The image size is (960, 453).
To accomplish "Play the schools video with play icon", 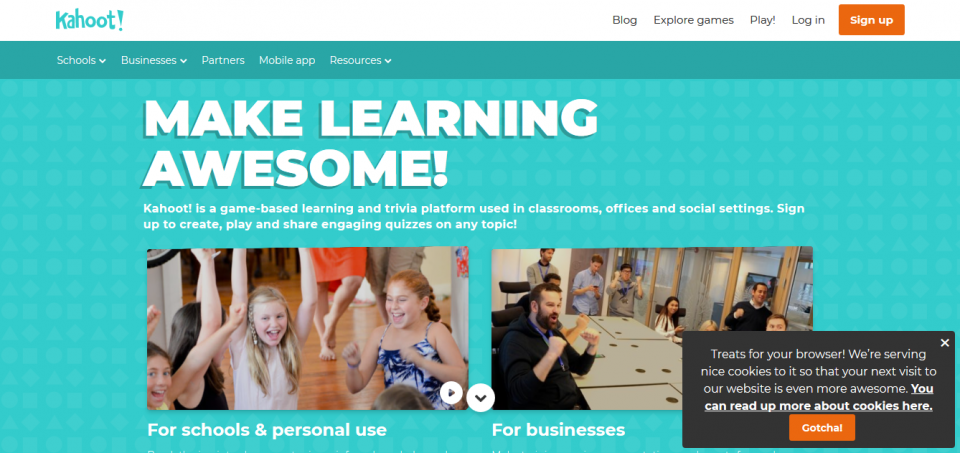I will coord(451,393).
